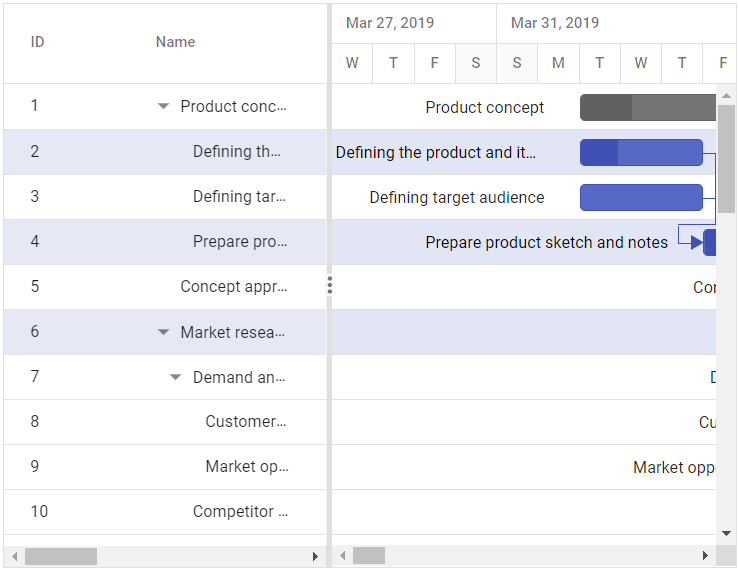Click left arrow of grid horizontal scrollbar

coord(14,556)
